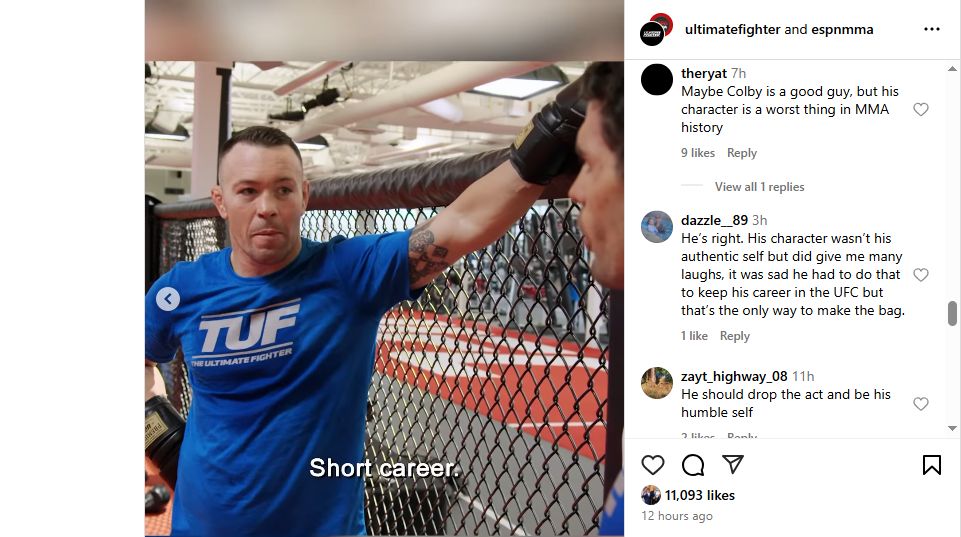Open zayt_highway_08 username link
Screen dimensions: 961x537
(x=734, y=376)
